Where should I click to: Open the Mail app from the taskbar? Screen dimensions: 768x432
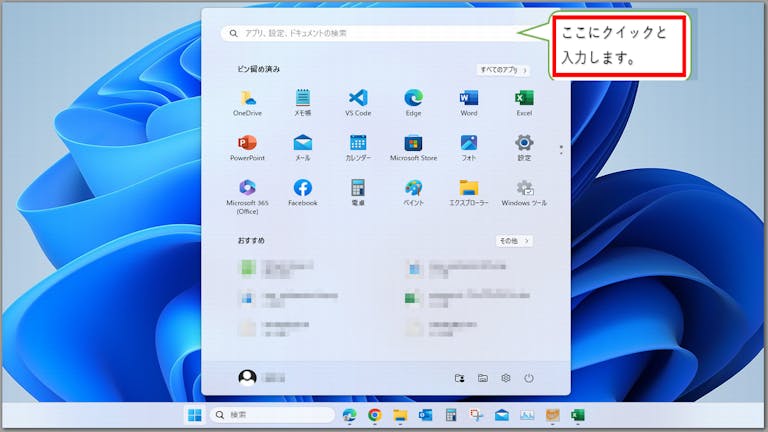pos(502,415)
